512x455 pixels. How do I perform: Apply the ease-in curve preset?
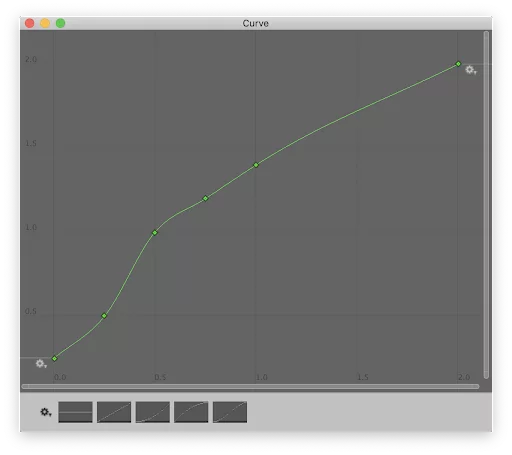pos(153,412)
